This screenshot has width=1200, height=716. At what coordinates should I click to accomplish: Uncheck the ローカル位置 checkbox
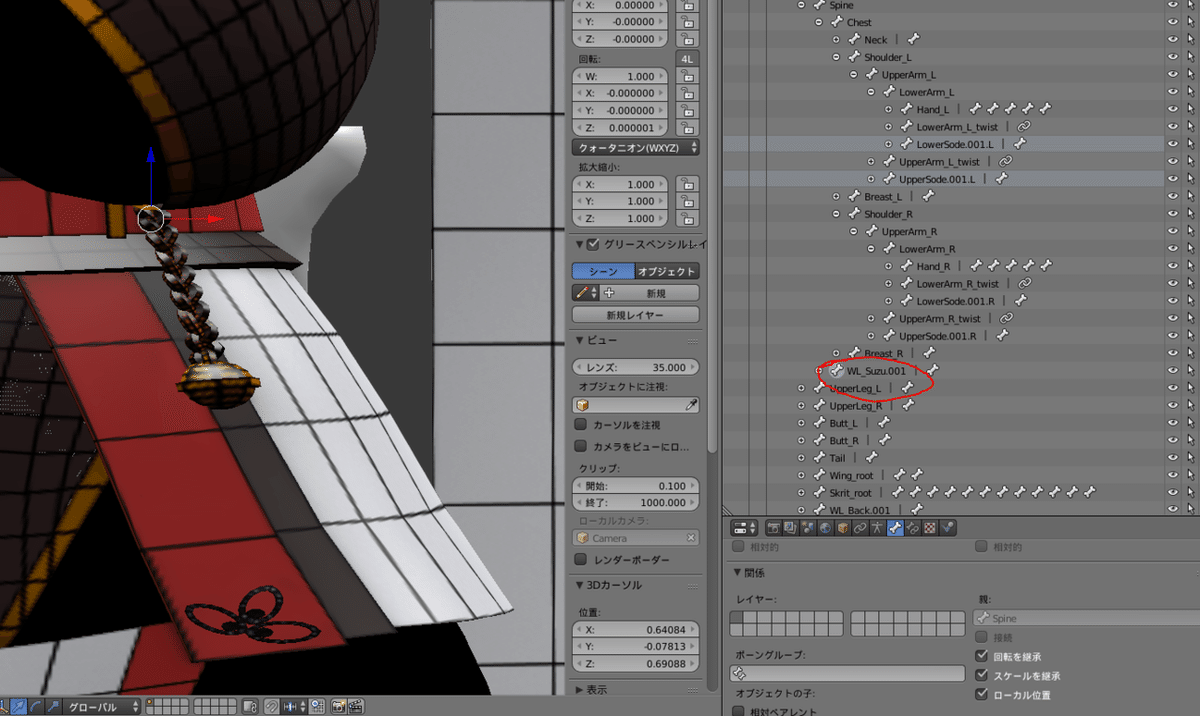(981, 694)
